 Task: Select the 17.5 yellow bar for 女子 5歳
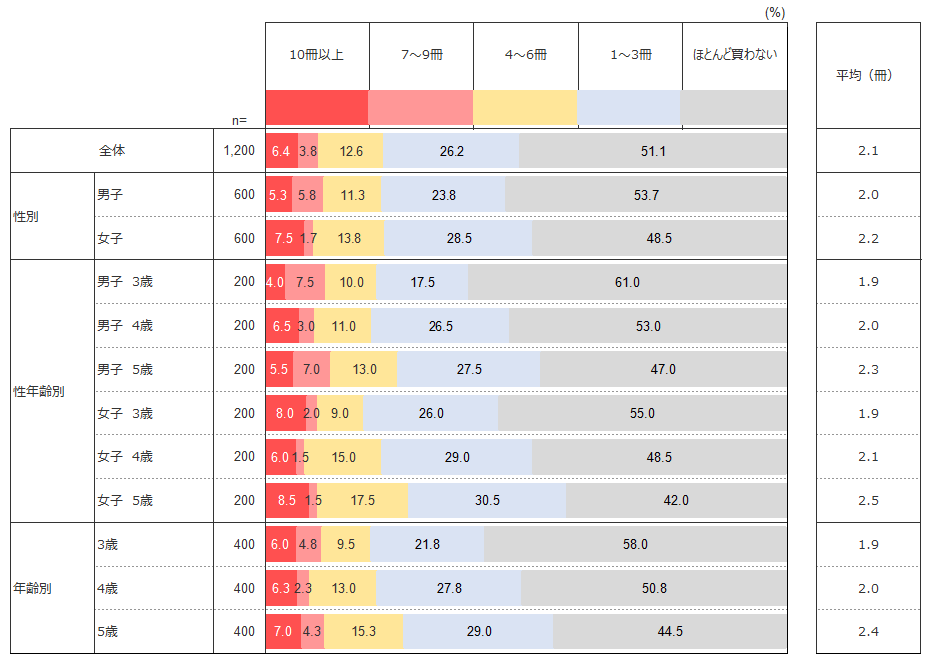[362, 500]
